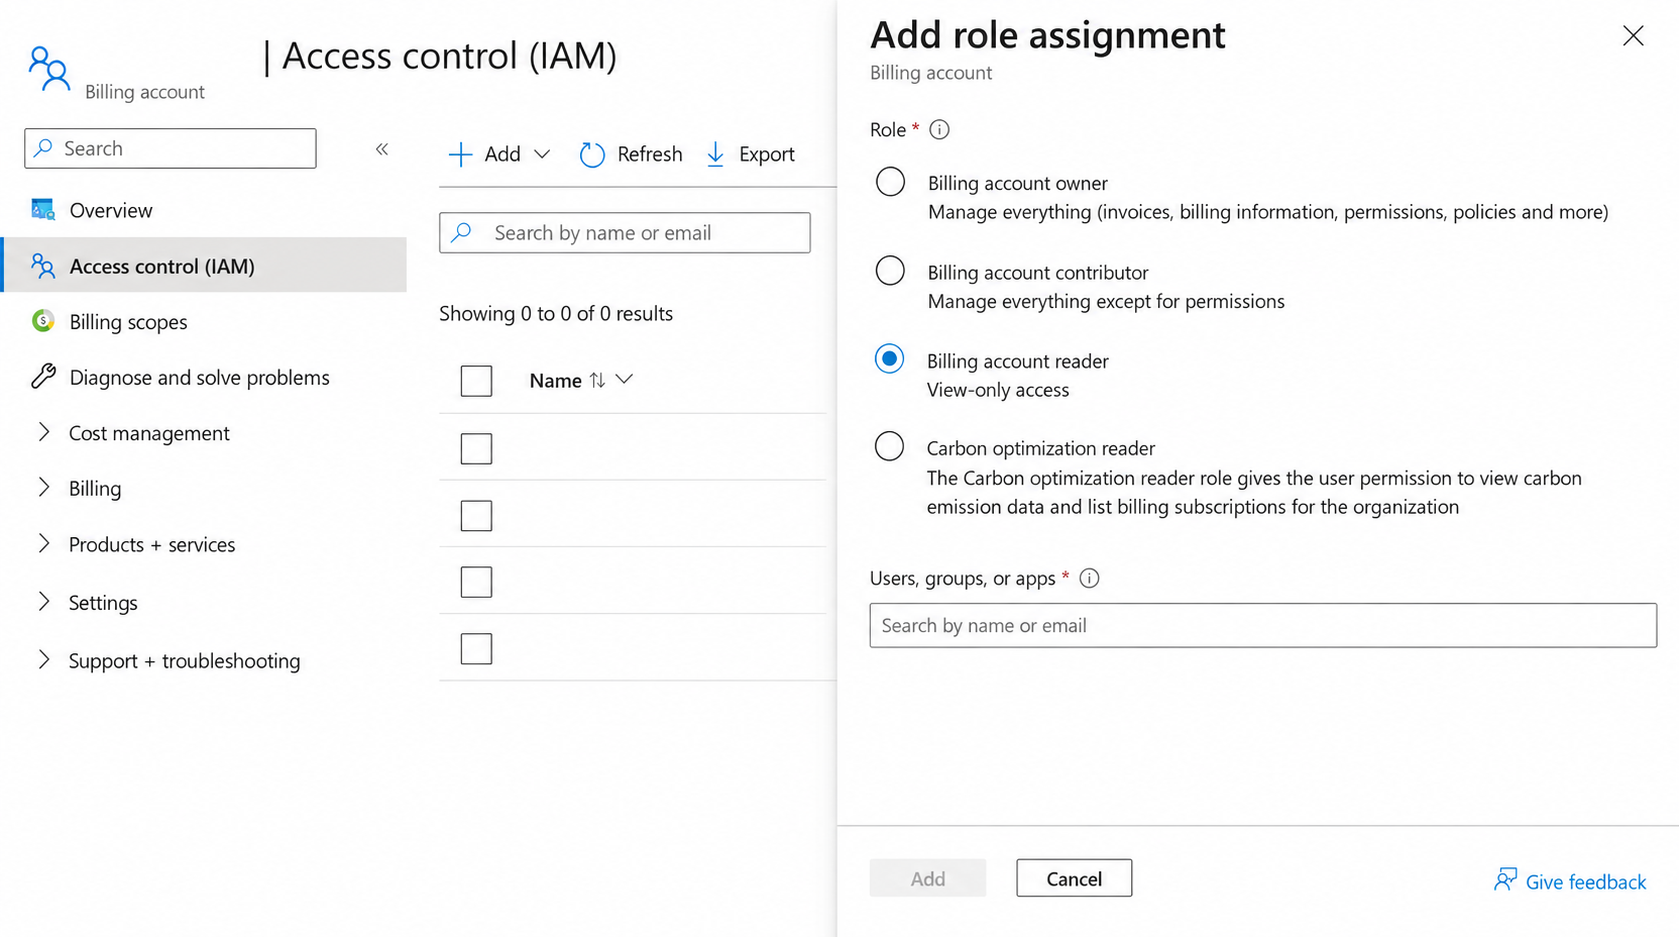Click the Give feedback person icon
Screen dimensions: 1679x937
(x=1505, y=880)
